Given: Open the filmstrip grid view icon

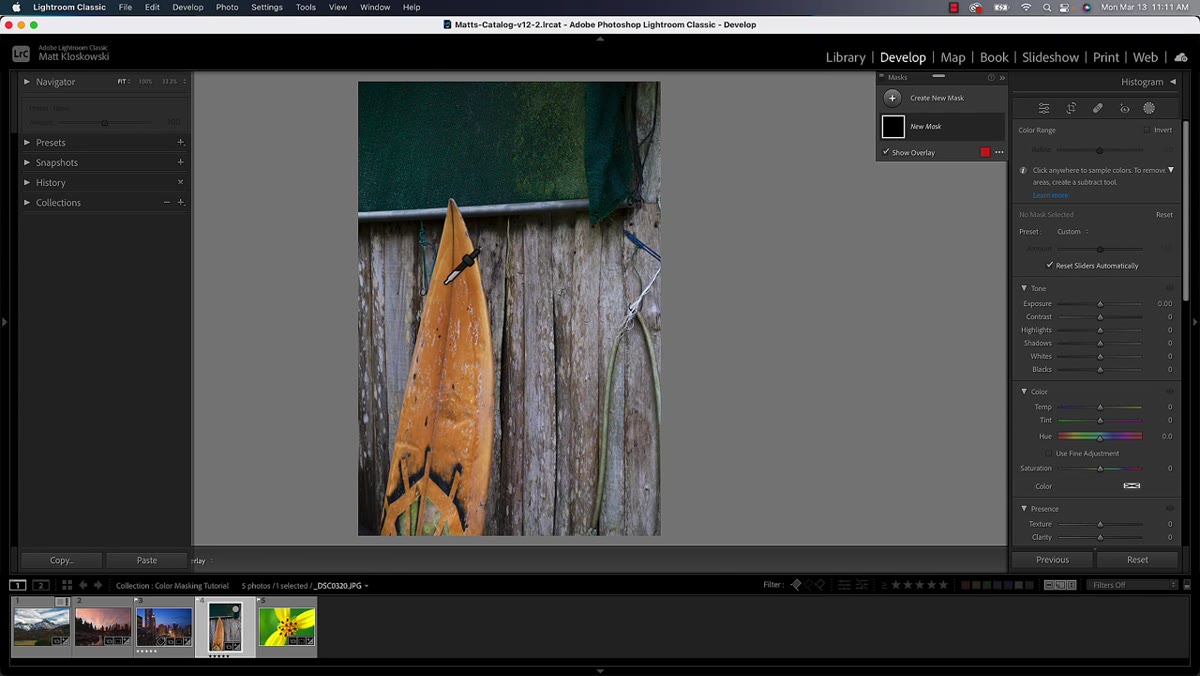Looking at the screenshot, I should coord(66,585).
